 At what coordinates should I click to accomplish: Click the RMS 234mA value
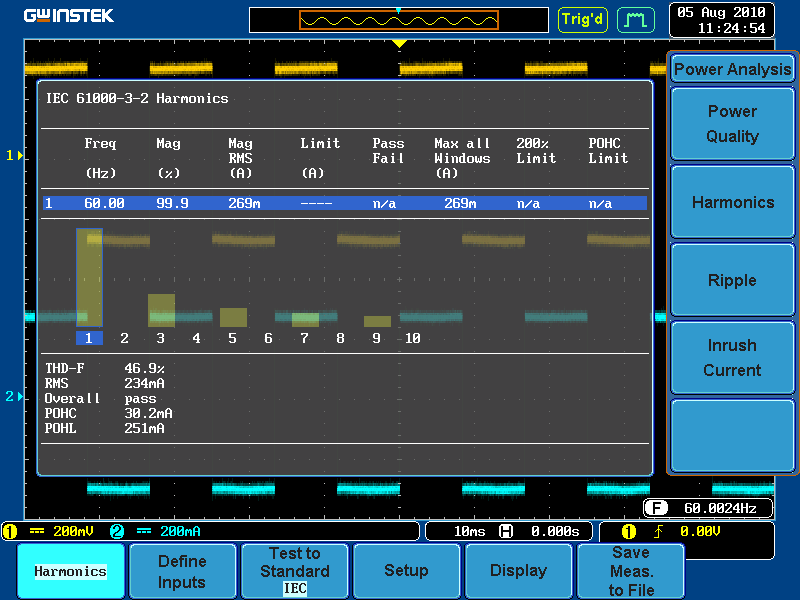(144, 383)
